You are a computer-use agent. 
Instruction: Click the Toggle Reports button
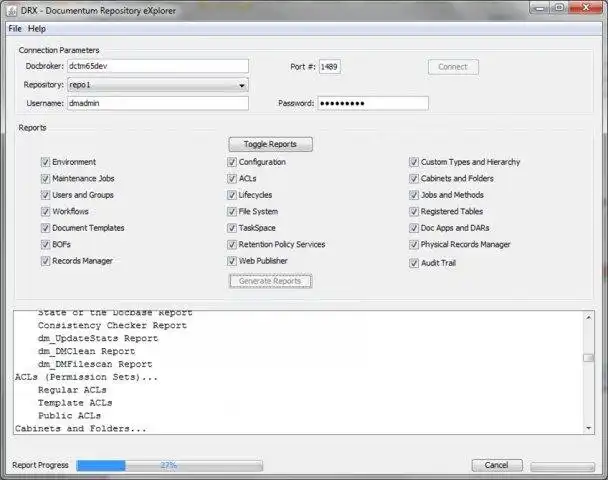click(270, 144)
